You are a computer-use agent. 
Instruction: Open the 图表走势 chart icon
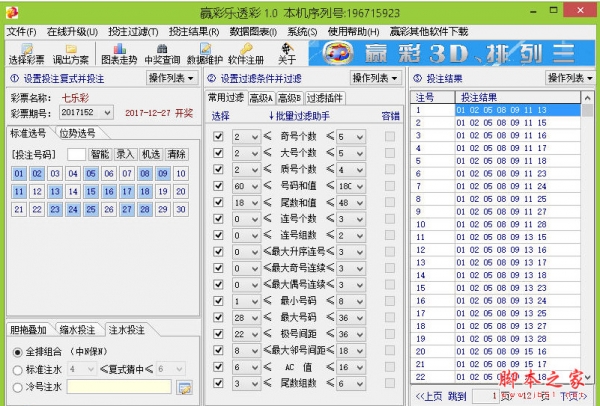119,54
